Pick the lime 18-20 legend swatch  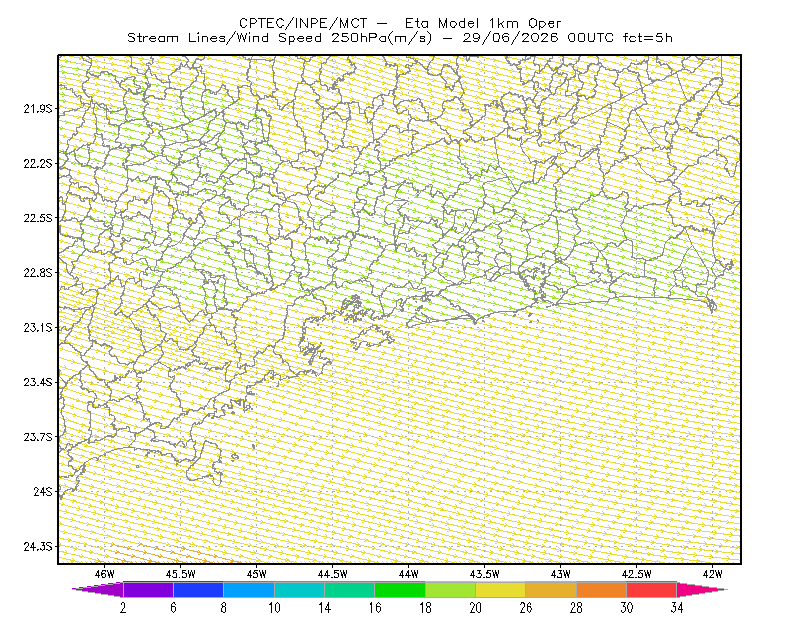[x=451, y=589]
